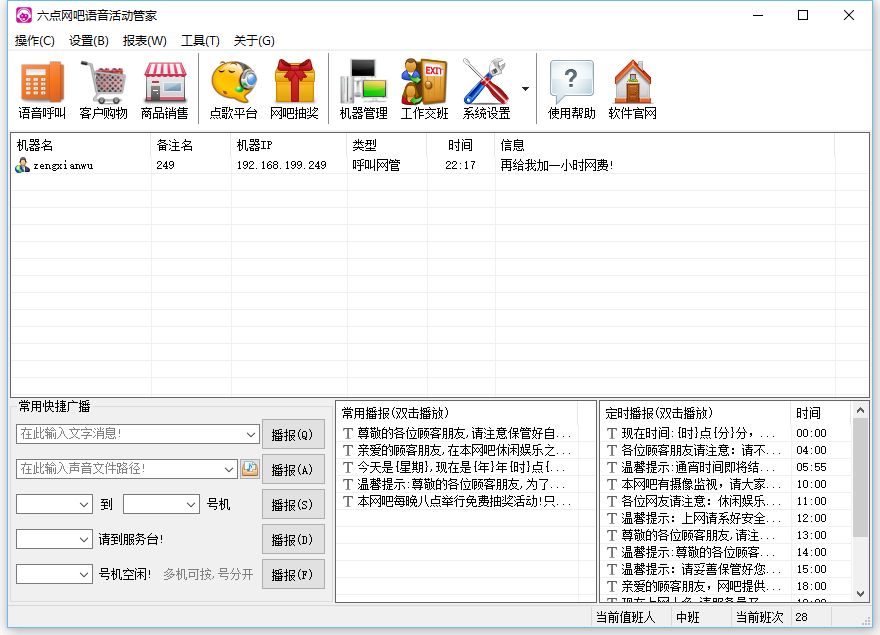This screenshot has height=635, width=880.
Task: Open the 语音呼叫 voice call tool
Action: [40, 87]
